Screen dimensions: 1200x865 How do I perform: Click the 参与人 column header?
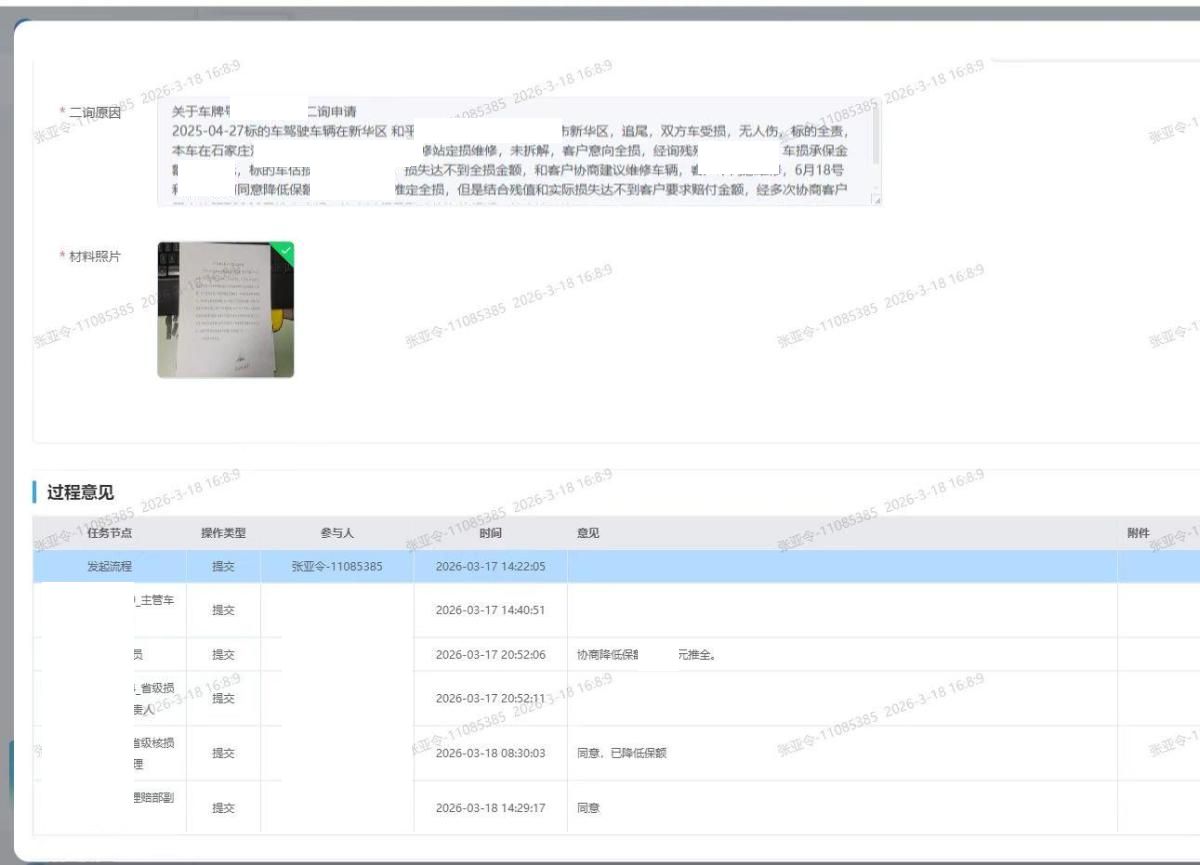[x=337, y=534]
